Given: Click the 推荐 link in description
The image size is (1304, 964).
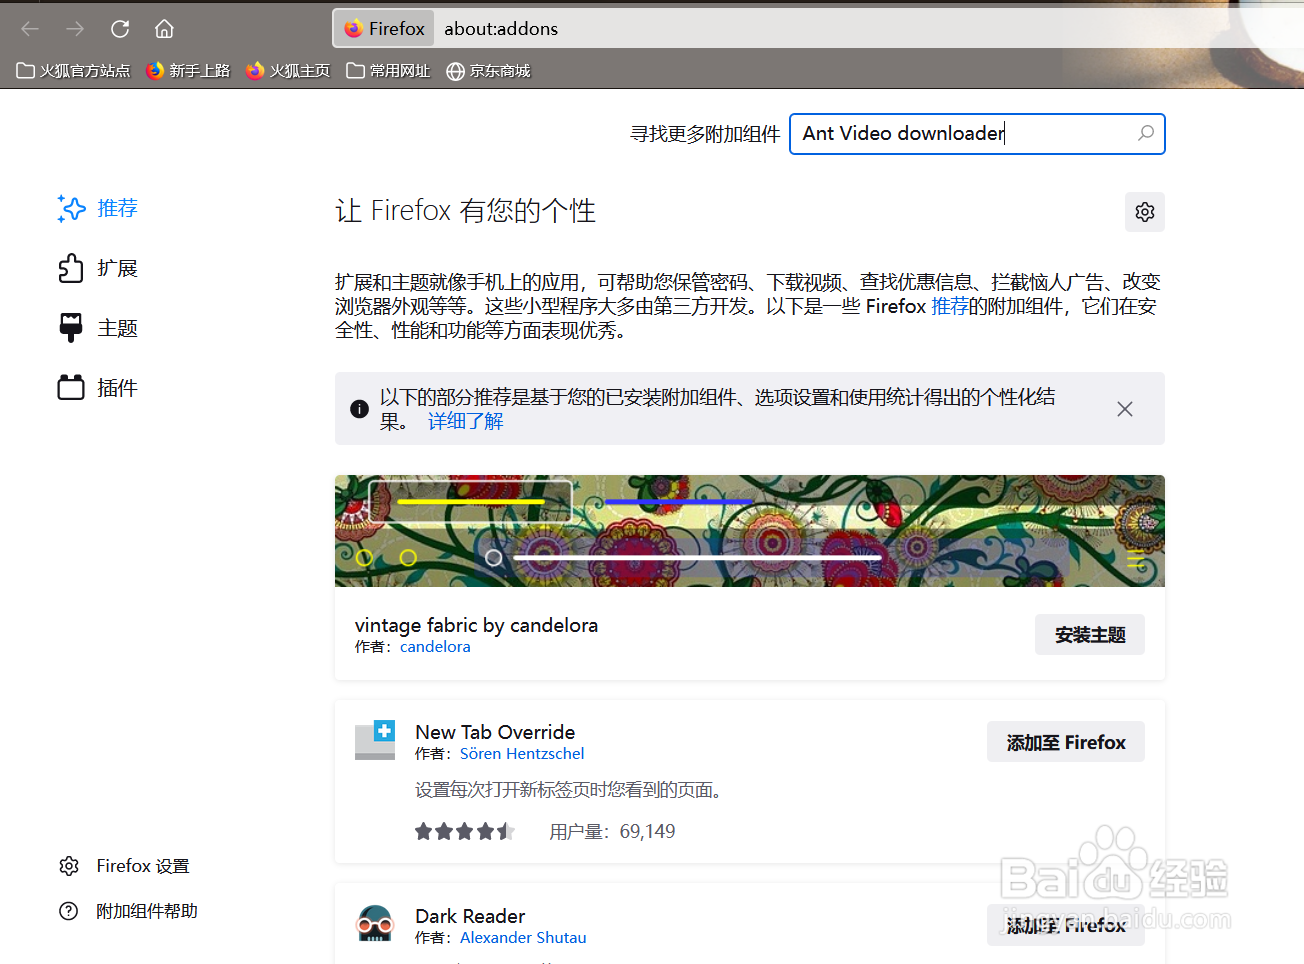Looking at the screenshot, I should pyautogui.click(x=949, y=306).
